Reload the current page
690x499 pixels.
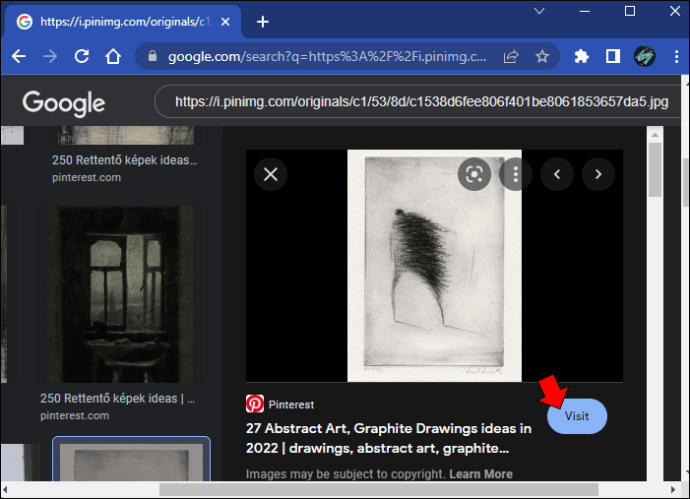[82, 56]
